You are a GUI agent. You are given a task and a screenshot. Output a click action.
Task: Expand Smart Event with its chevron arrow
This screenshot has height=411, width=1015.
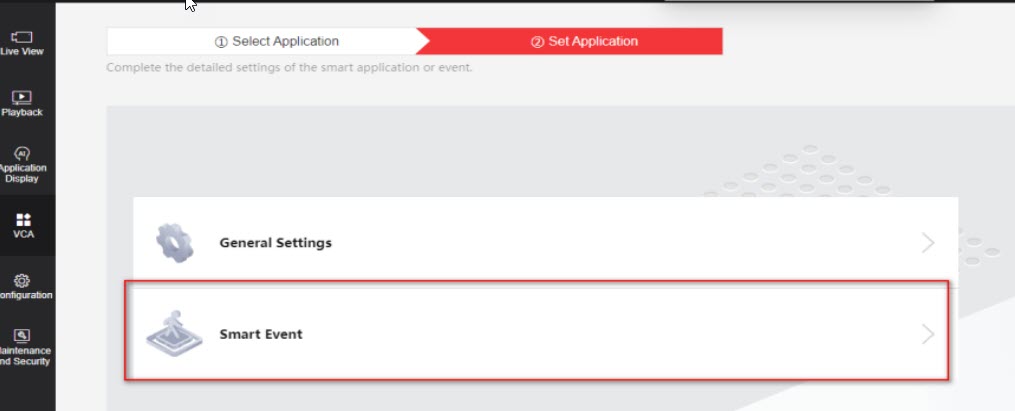pyautogui.click(x=928, y=334)
